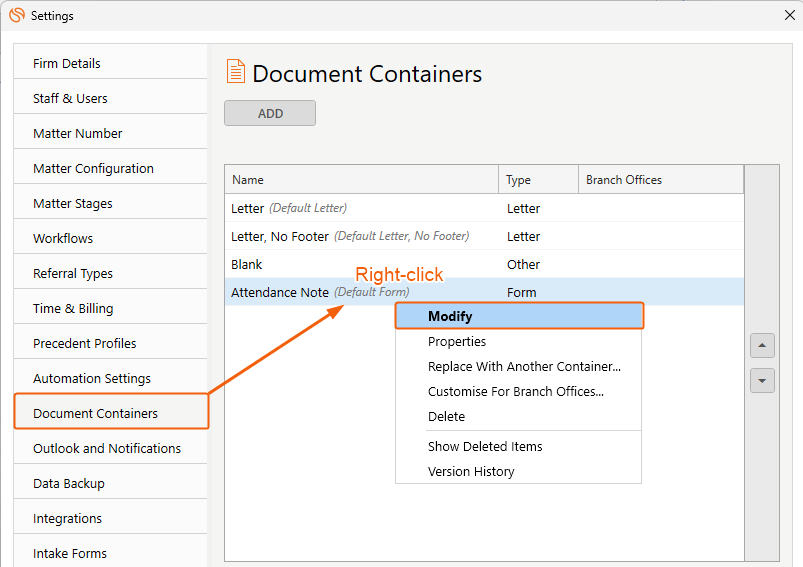Sort list by Name column header
803x567 pixels.
click(x=360, y=180)
